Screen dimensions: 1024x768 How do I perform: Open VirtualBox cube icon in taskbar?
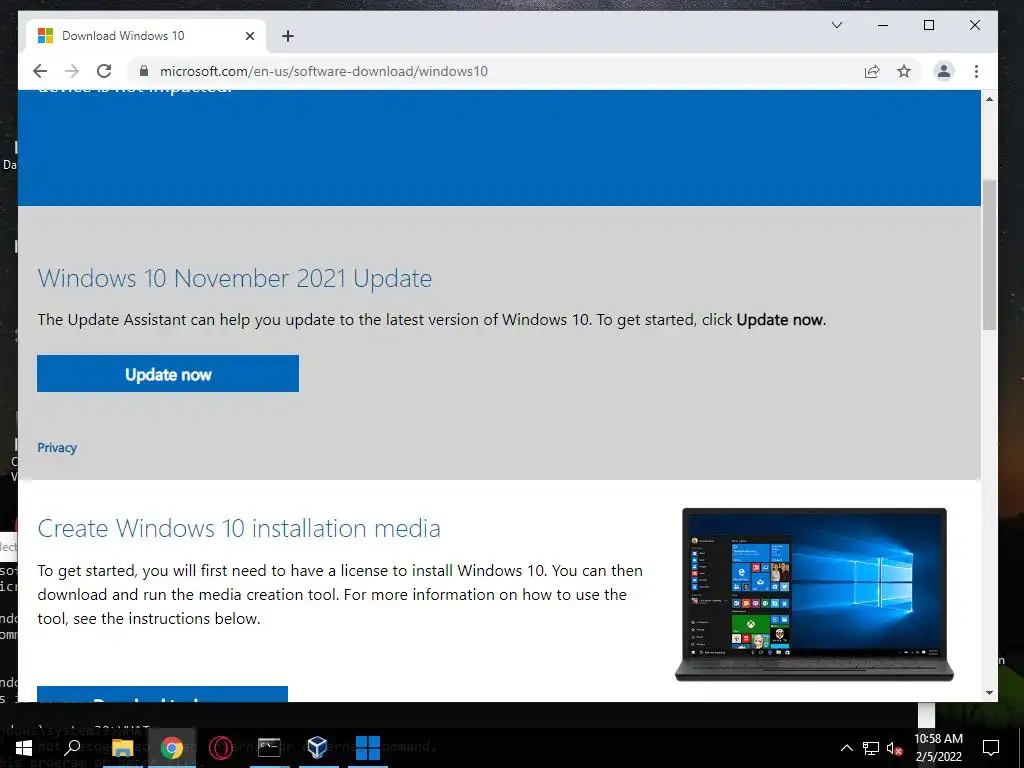pyautogui.click(x=317, y=748)
